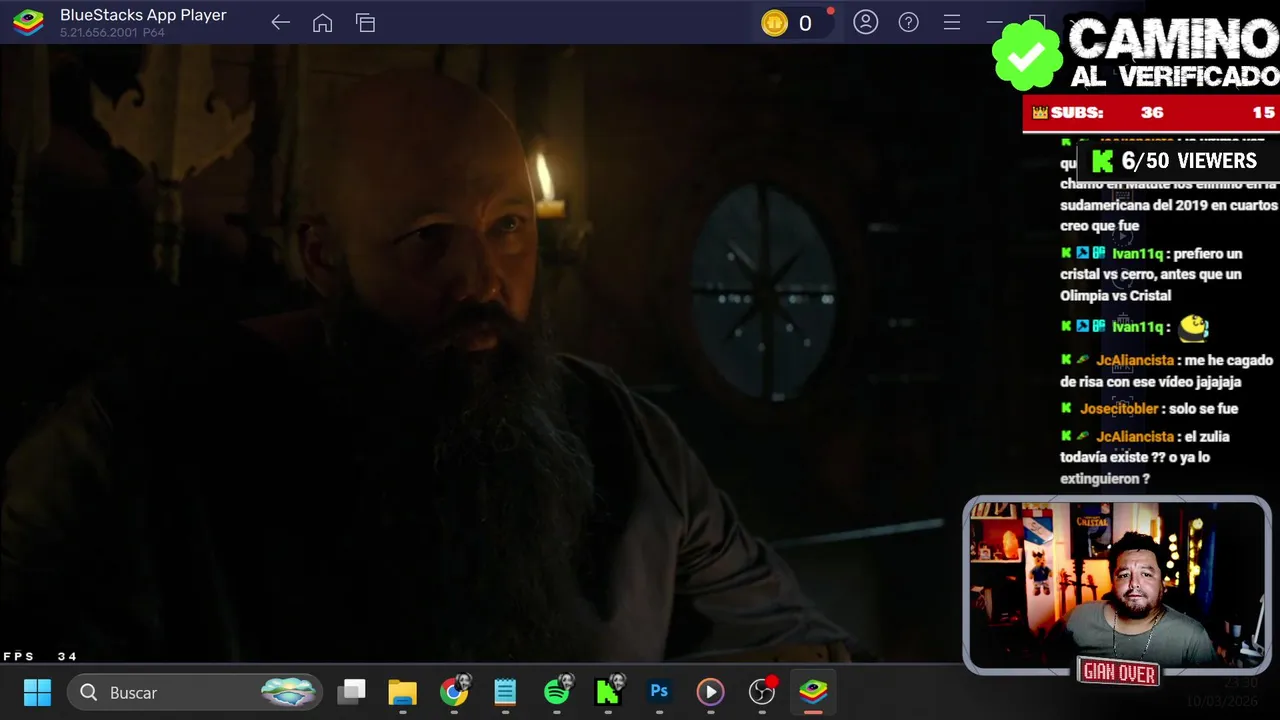The height and width of the screenshot is (720, 1280).
Task: Open the Windows Start menu
Action: coord(37,692)
